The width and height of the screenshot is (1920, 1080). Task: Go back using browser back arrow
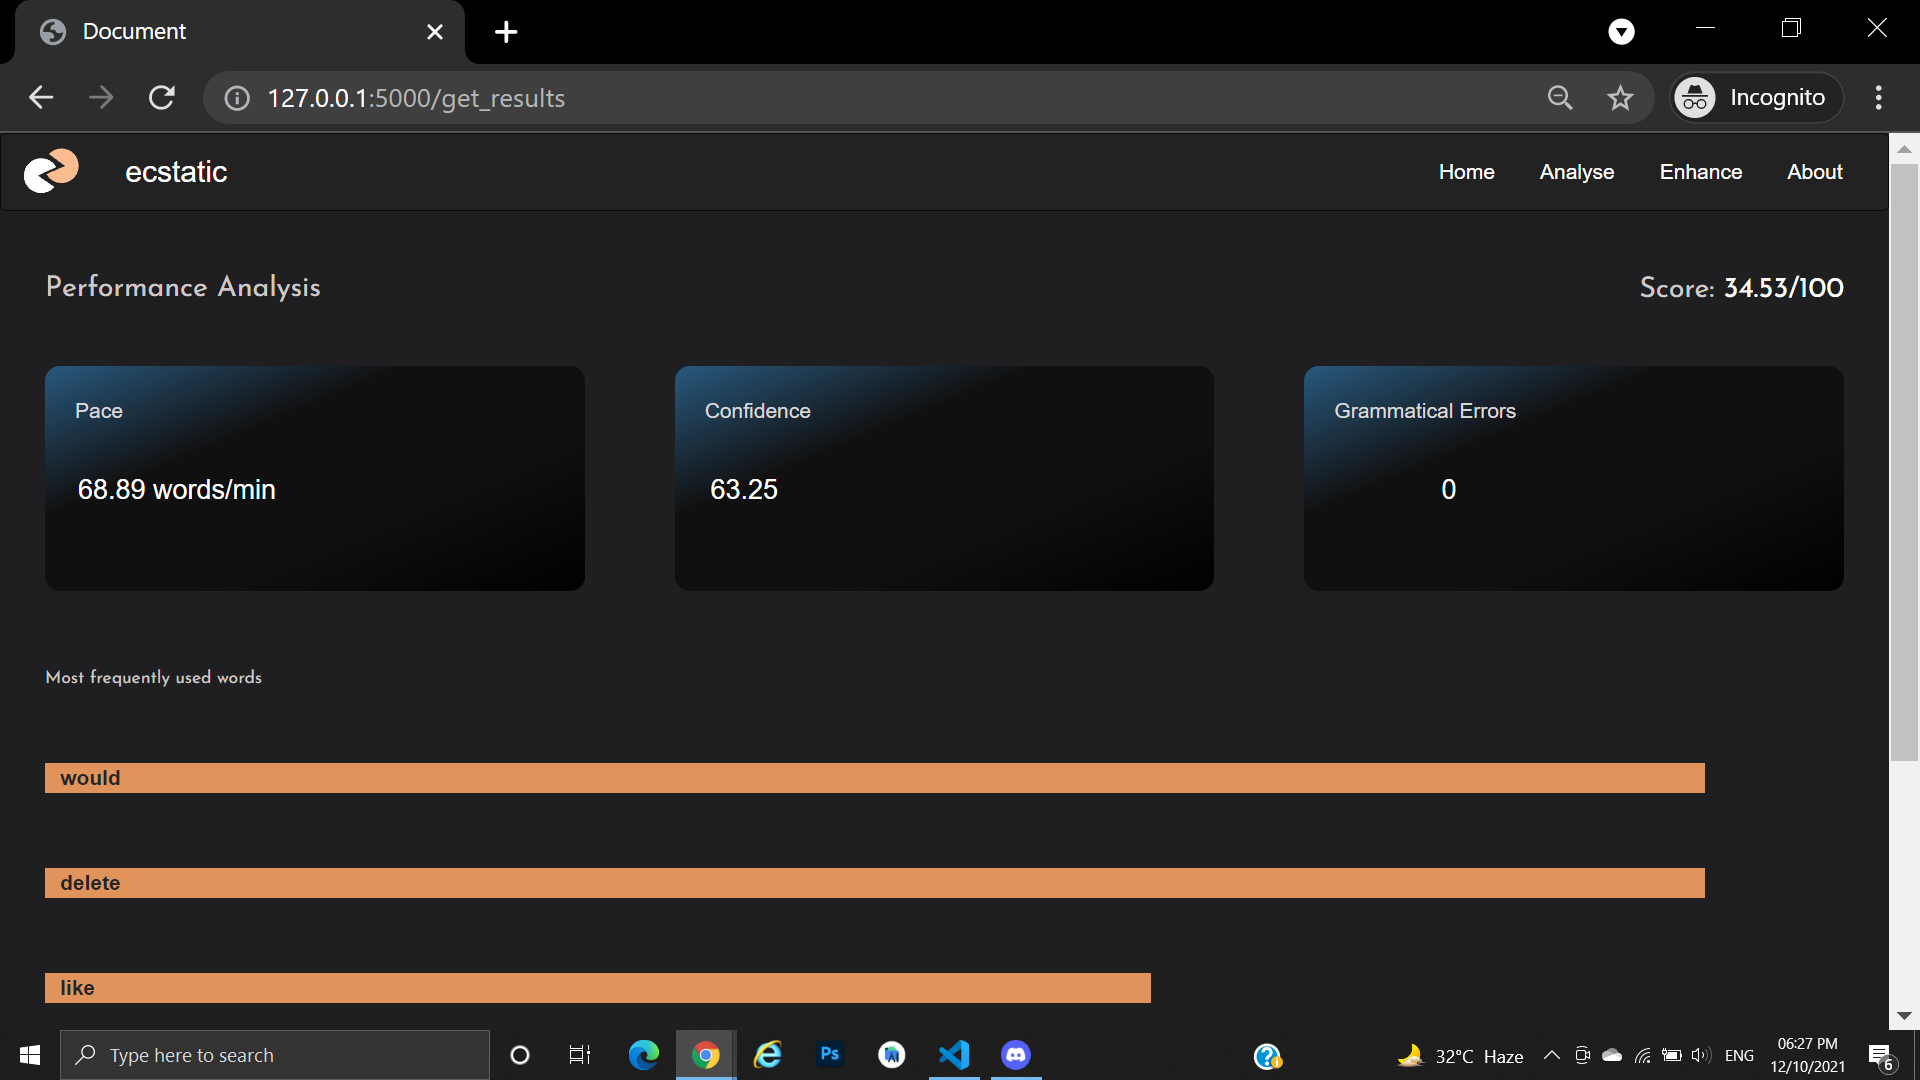(x=41, y=97)
